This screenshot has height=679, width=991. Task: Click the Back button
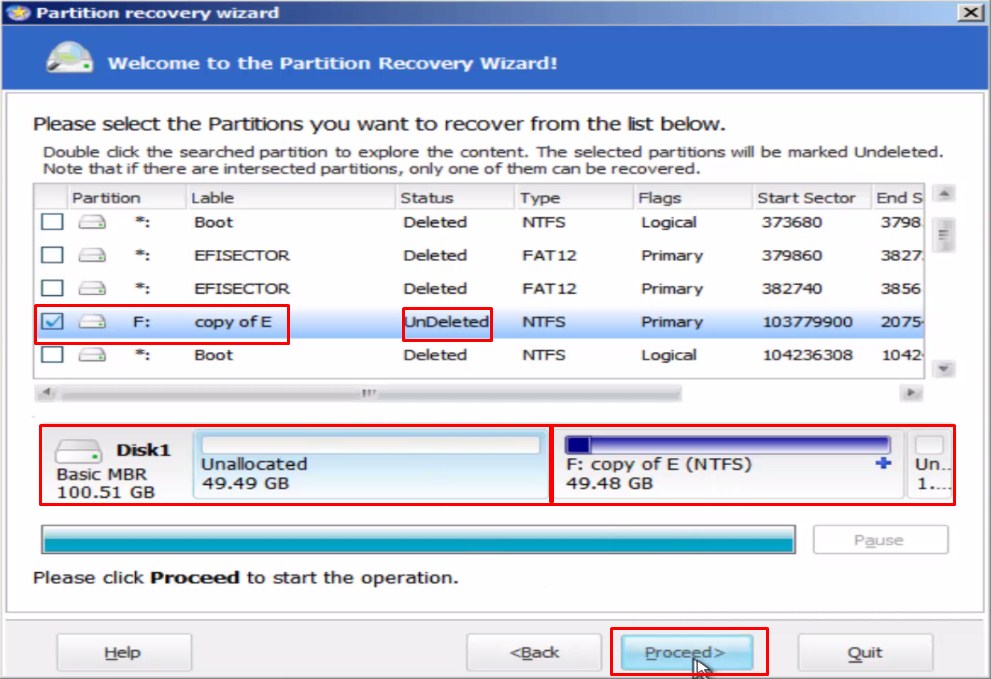click(x=533, y=652)
